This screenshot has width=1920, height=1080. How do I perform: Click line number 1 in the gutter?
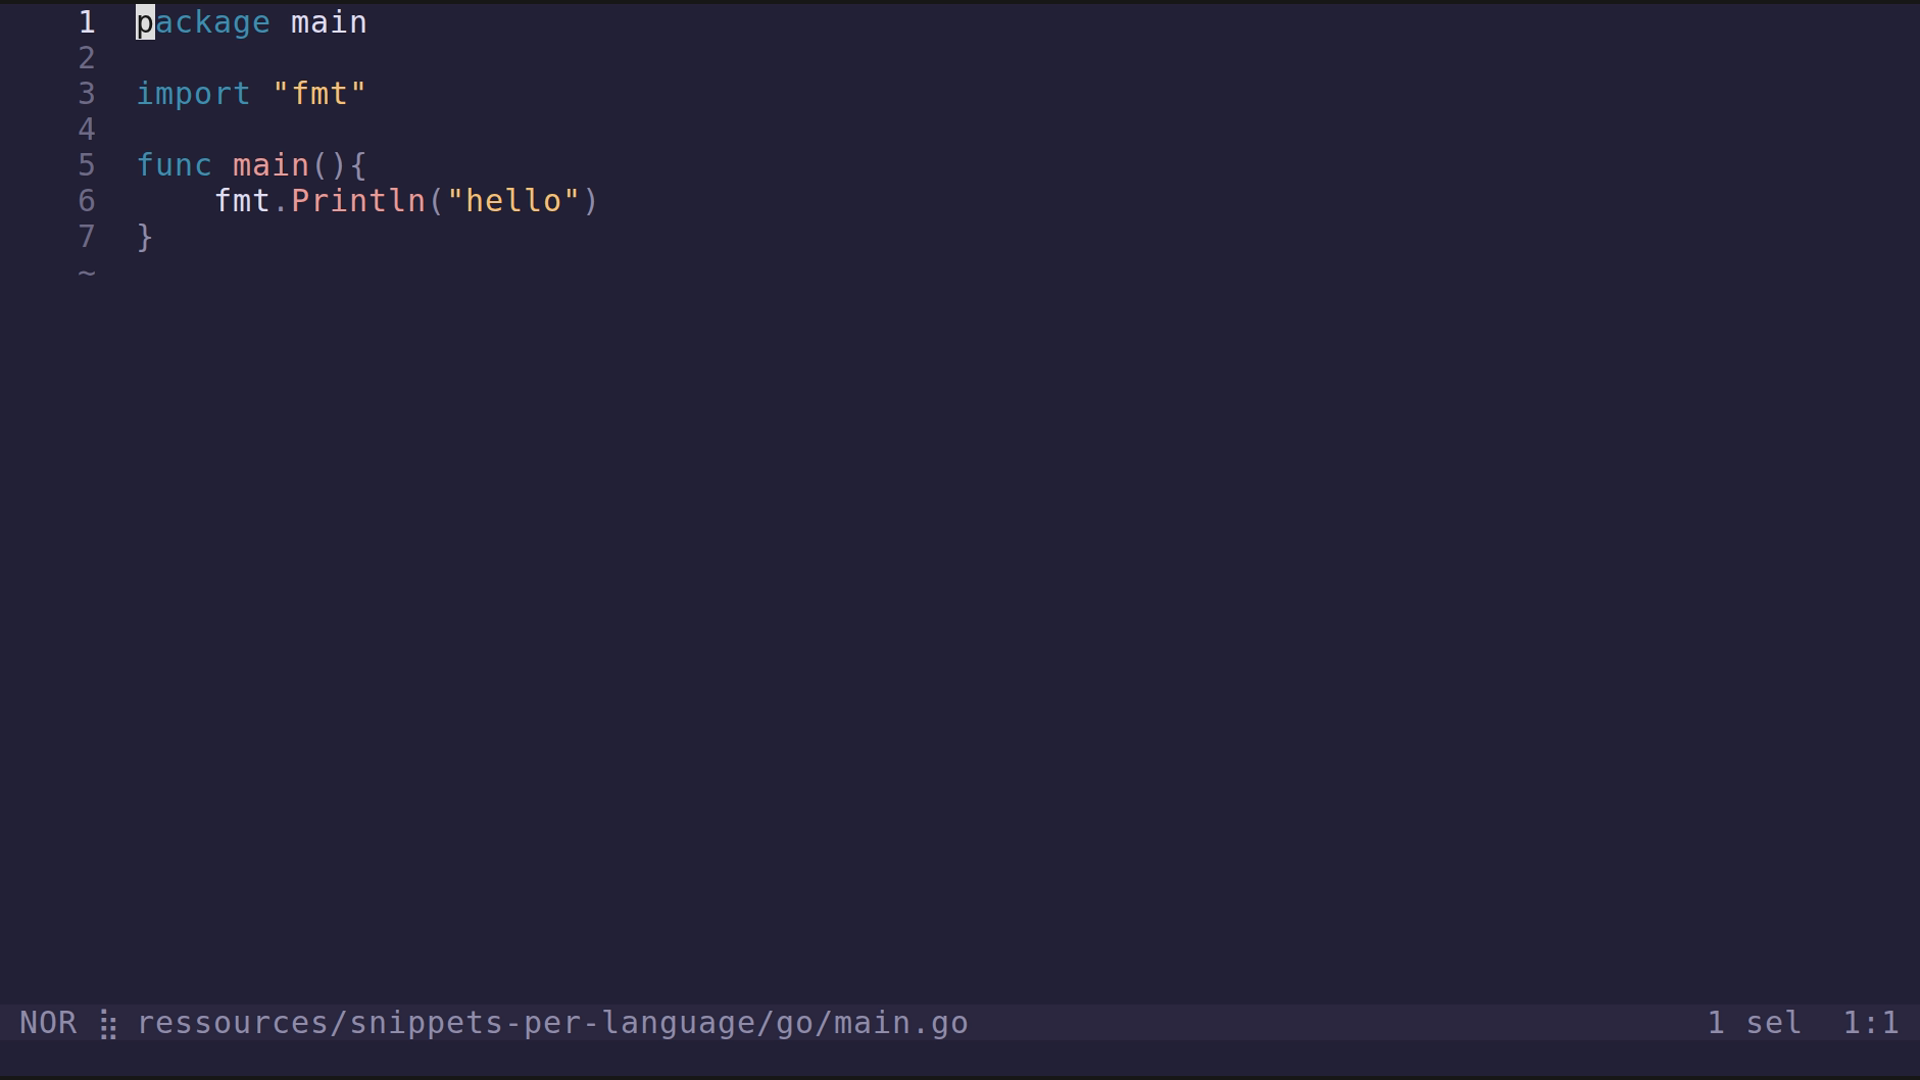tap(87, 22)
